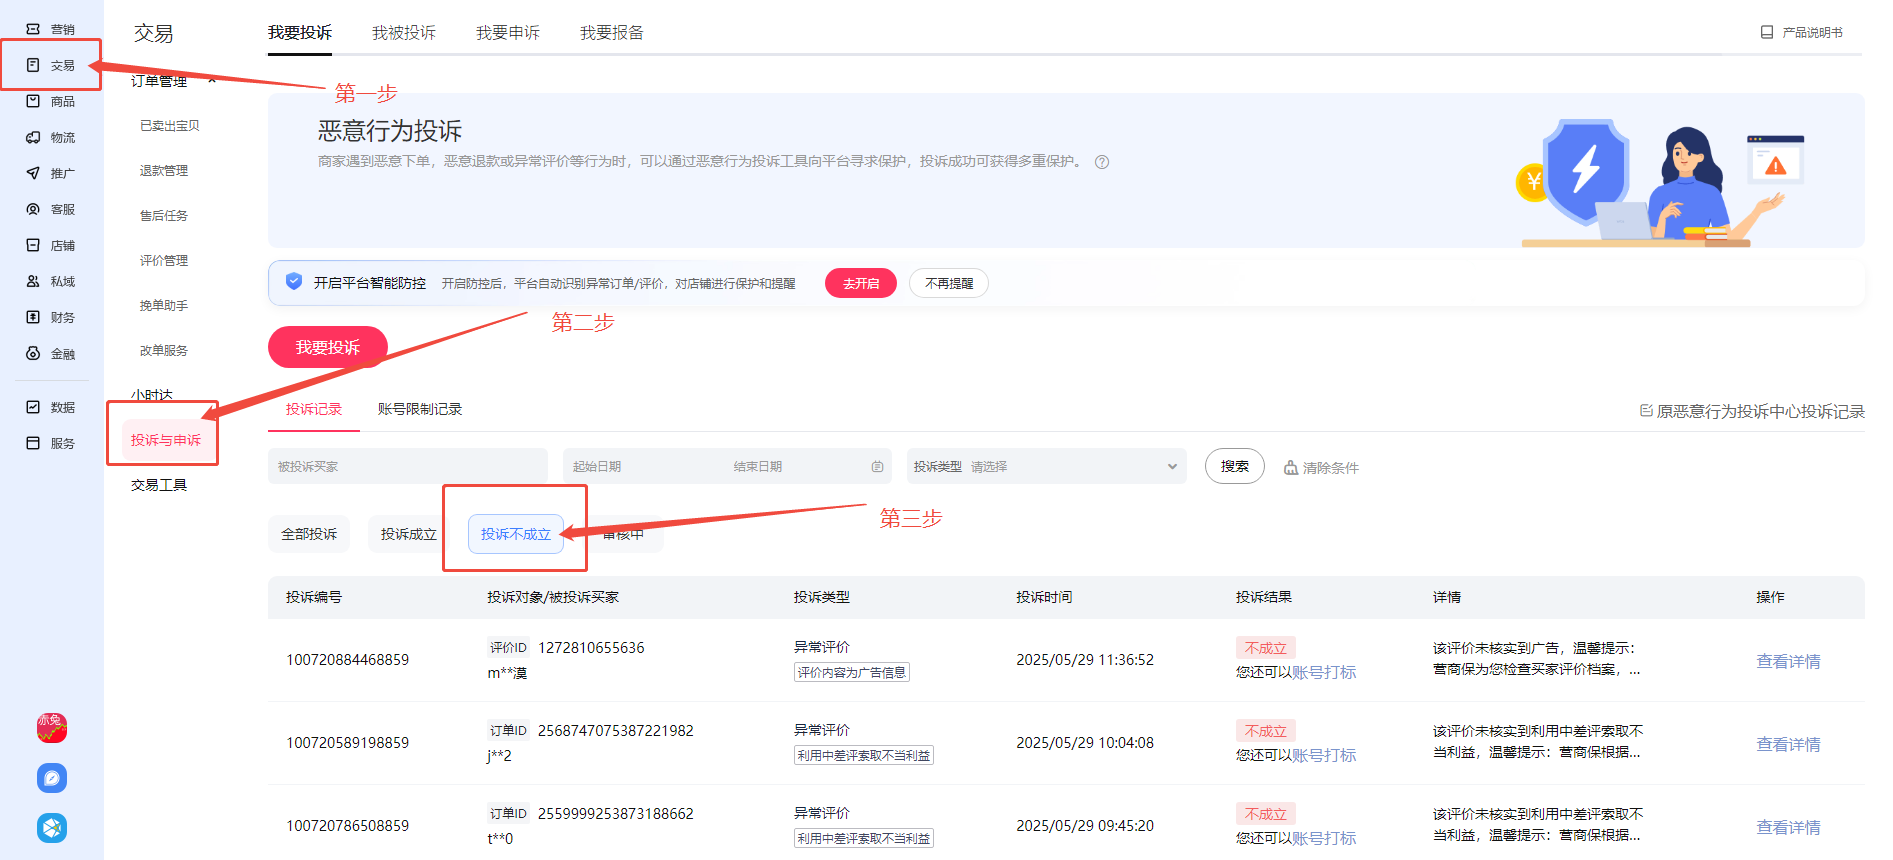This screenshot has width=1893, height=860.
Task: Open the 财务 finance sidebar icon
Action: point(33,317)
